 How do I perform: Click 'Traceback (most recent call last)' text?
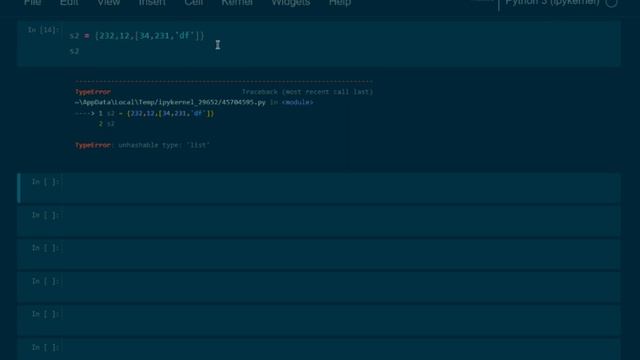pos(307,92)
